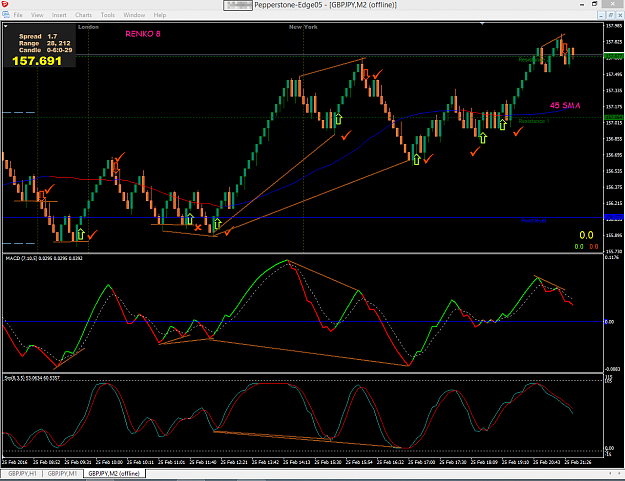Image resolution: width=625 pixels, height=481 pixels.
Task: Click the blue pivot price tag on scale
Action: coord(614,218)
